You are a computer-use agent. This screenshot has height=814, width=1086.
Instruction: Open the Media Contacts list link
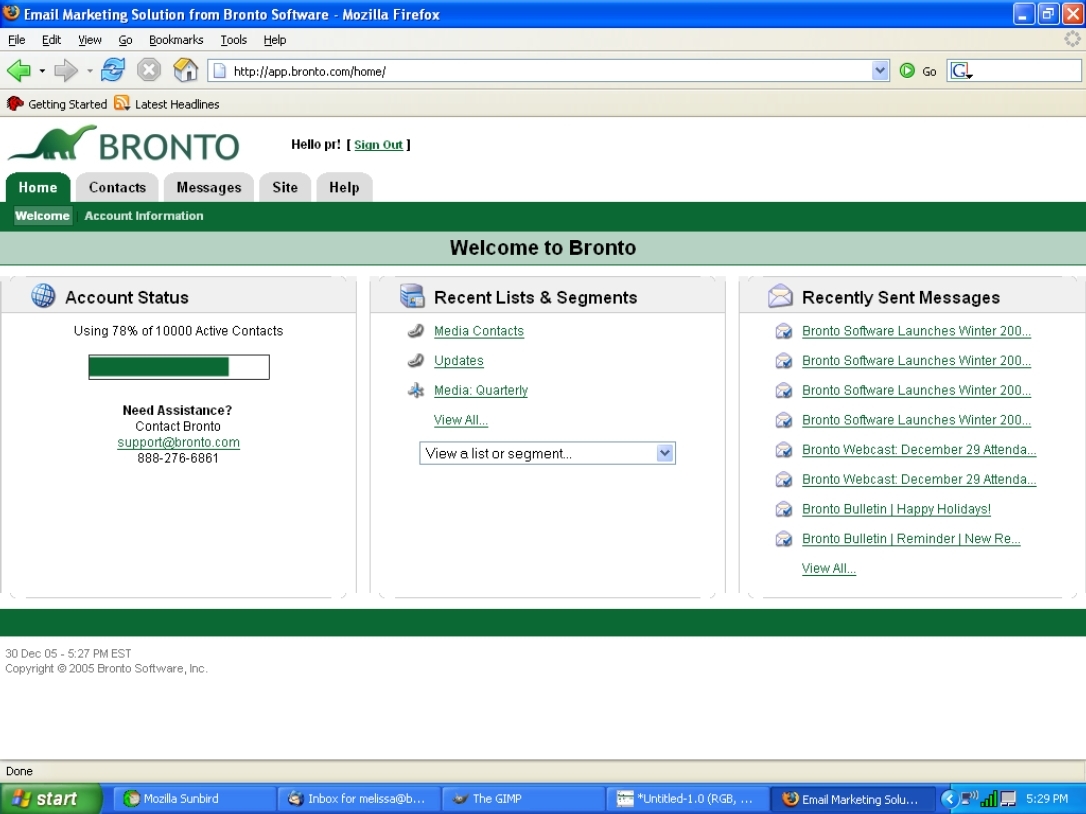pyautogui.click(x=479, y=331)
